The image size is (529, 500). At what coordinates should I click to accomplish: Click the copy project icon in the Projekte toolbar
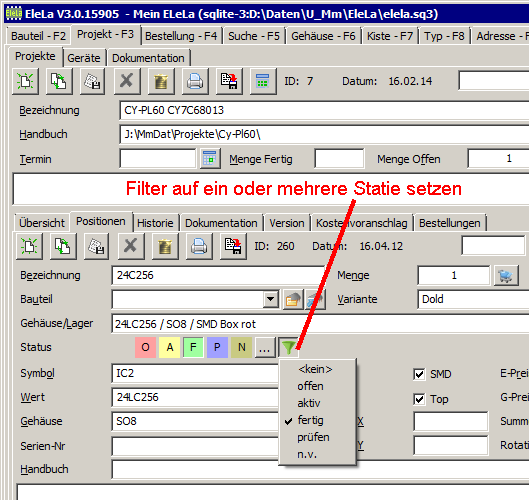click(59, 81)
